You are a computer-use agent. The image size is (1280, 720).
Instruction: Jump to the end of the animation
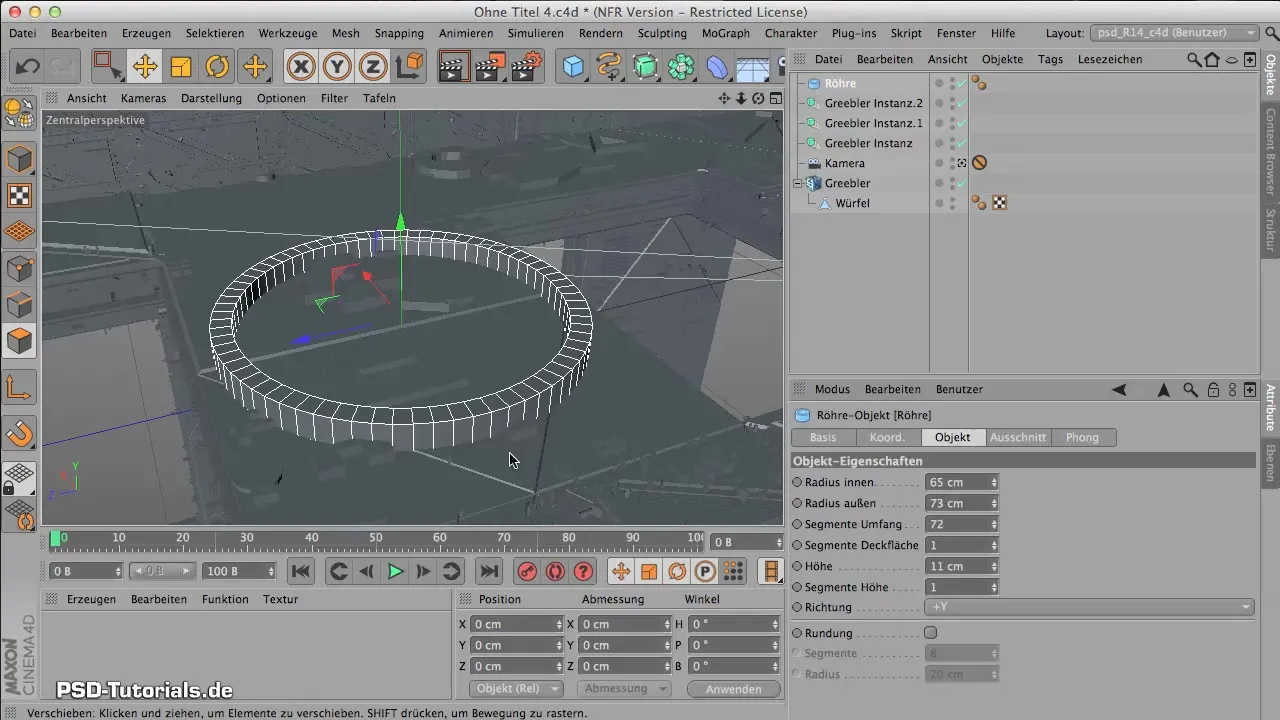tap(488, 571)
